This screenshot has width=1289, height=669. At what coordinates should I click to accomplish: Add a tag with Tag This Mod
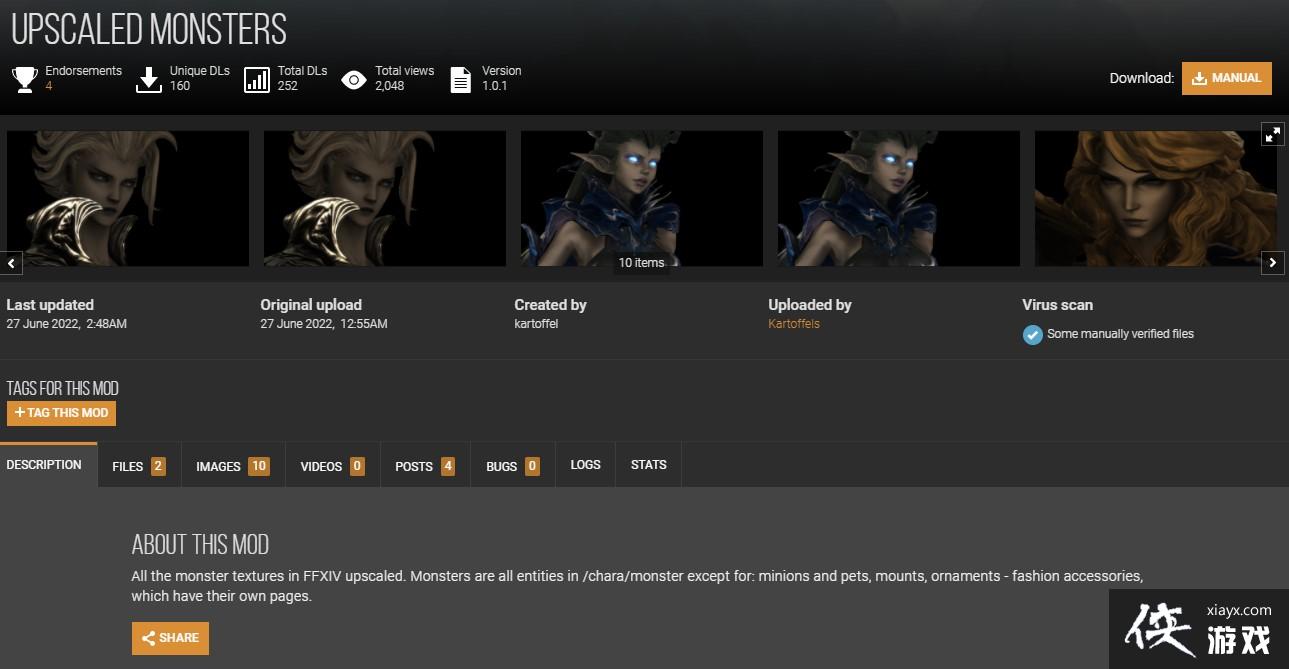click(x=62, y=413)
